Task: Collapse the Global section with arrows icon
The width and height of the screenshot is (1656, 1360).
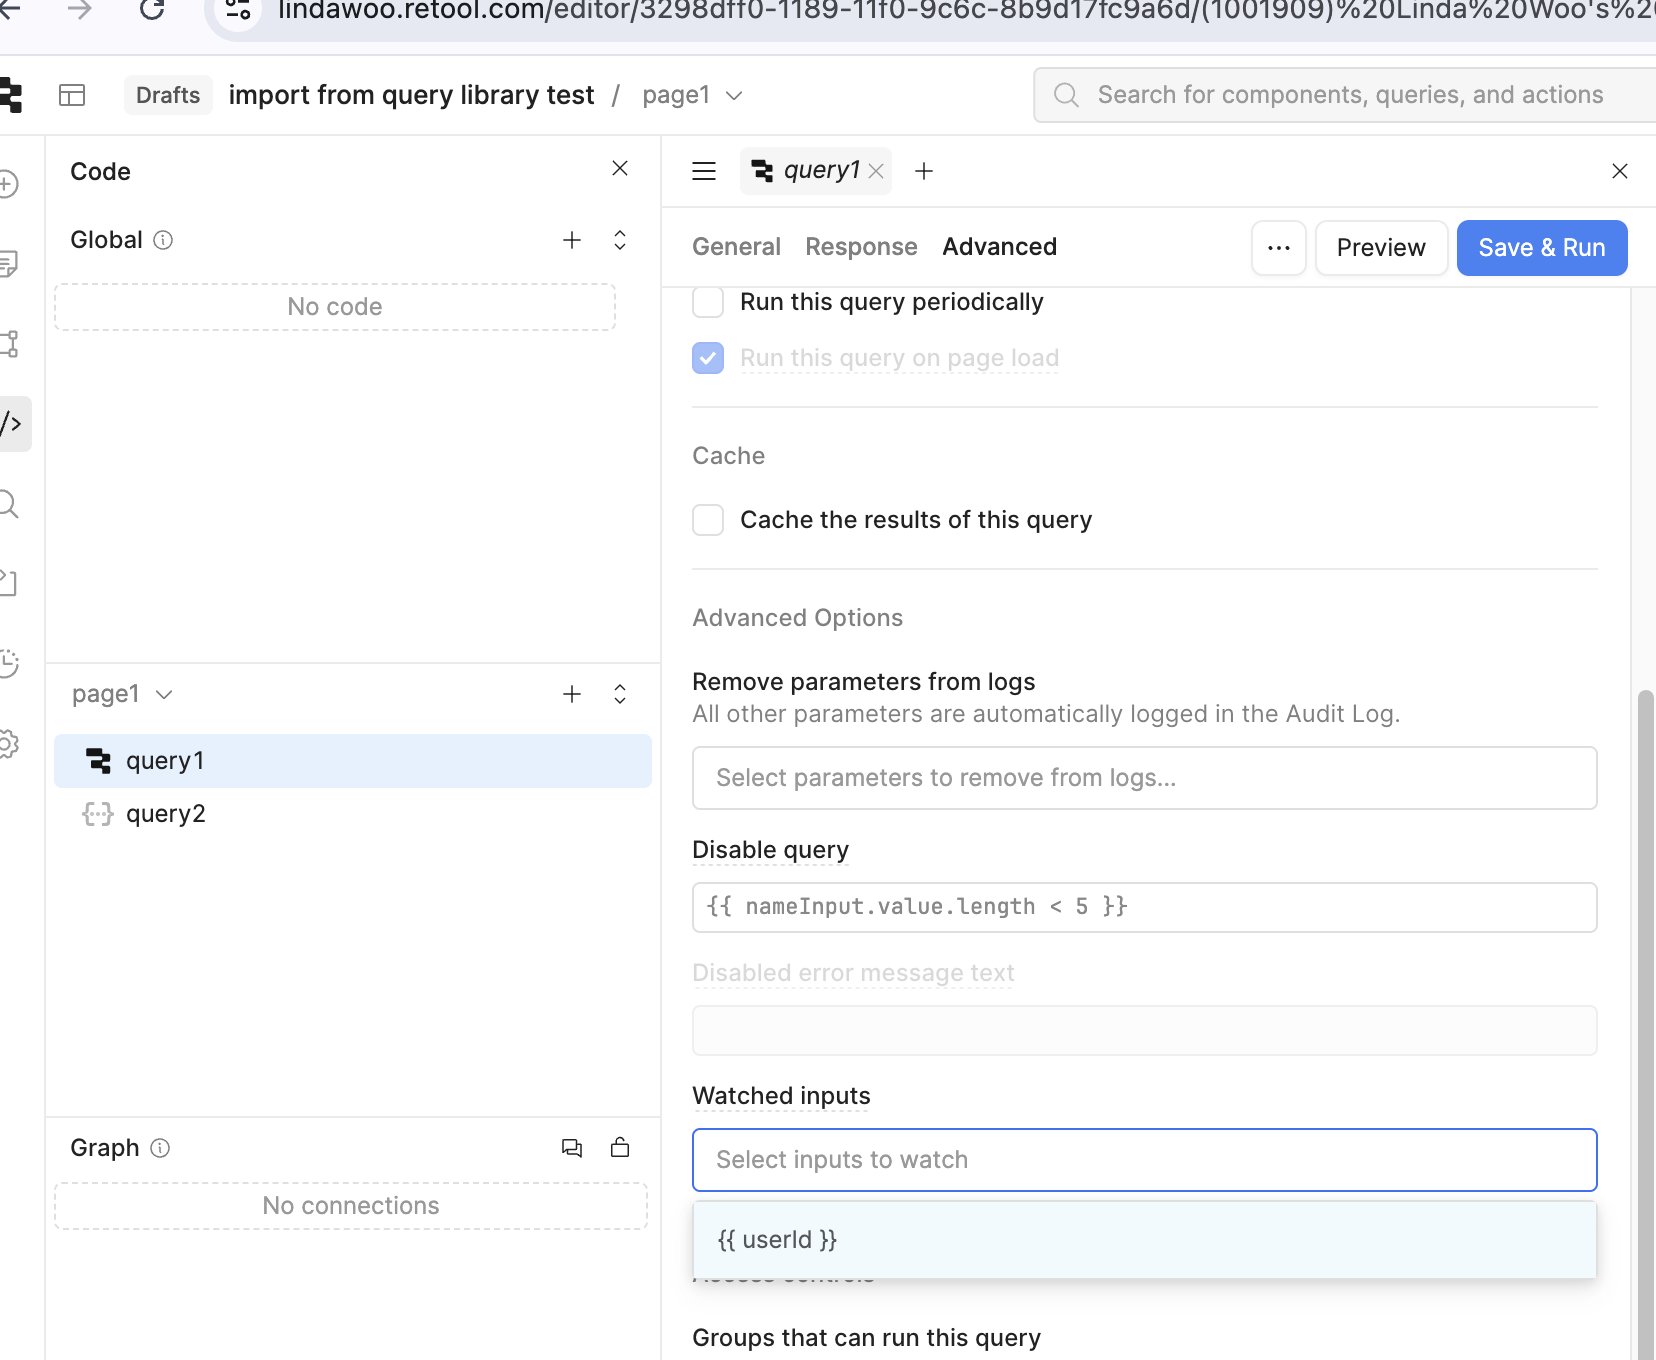Action: [620, 240]
